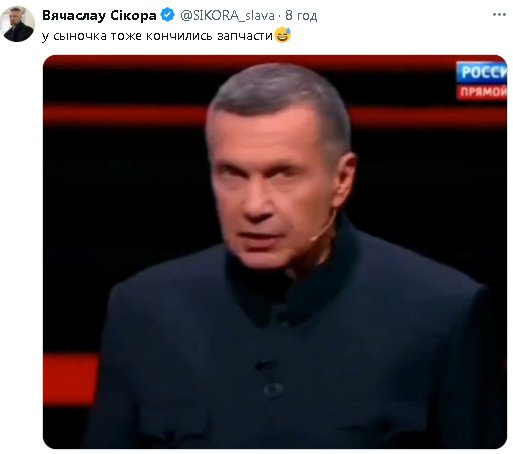This screenshot has height=454, width=513.
Task: Open the three-dot more options menu
Action: click(x=499, y=15)
